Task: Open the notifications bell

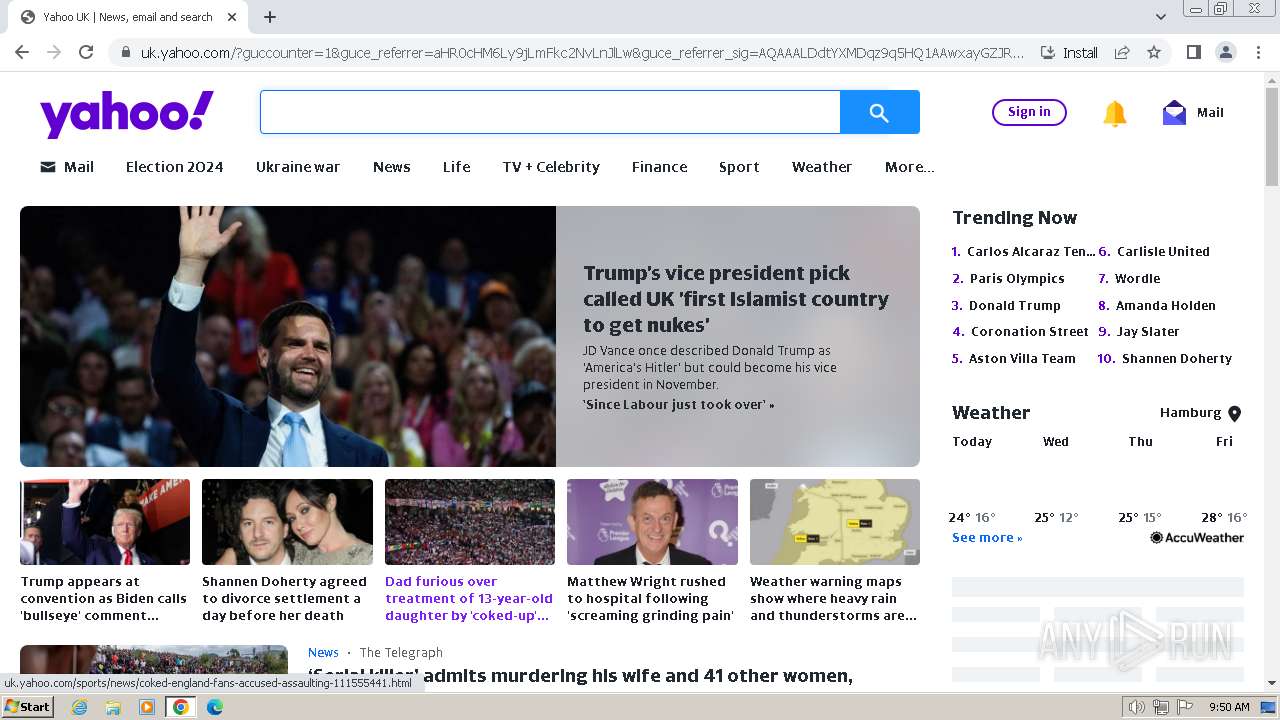Action: click(x=1115, y=113)
